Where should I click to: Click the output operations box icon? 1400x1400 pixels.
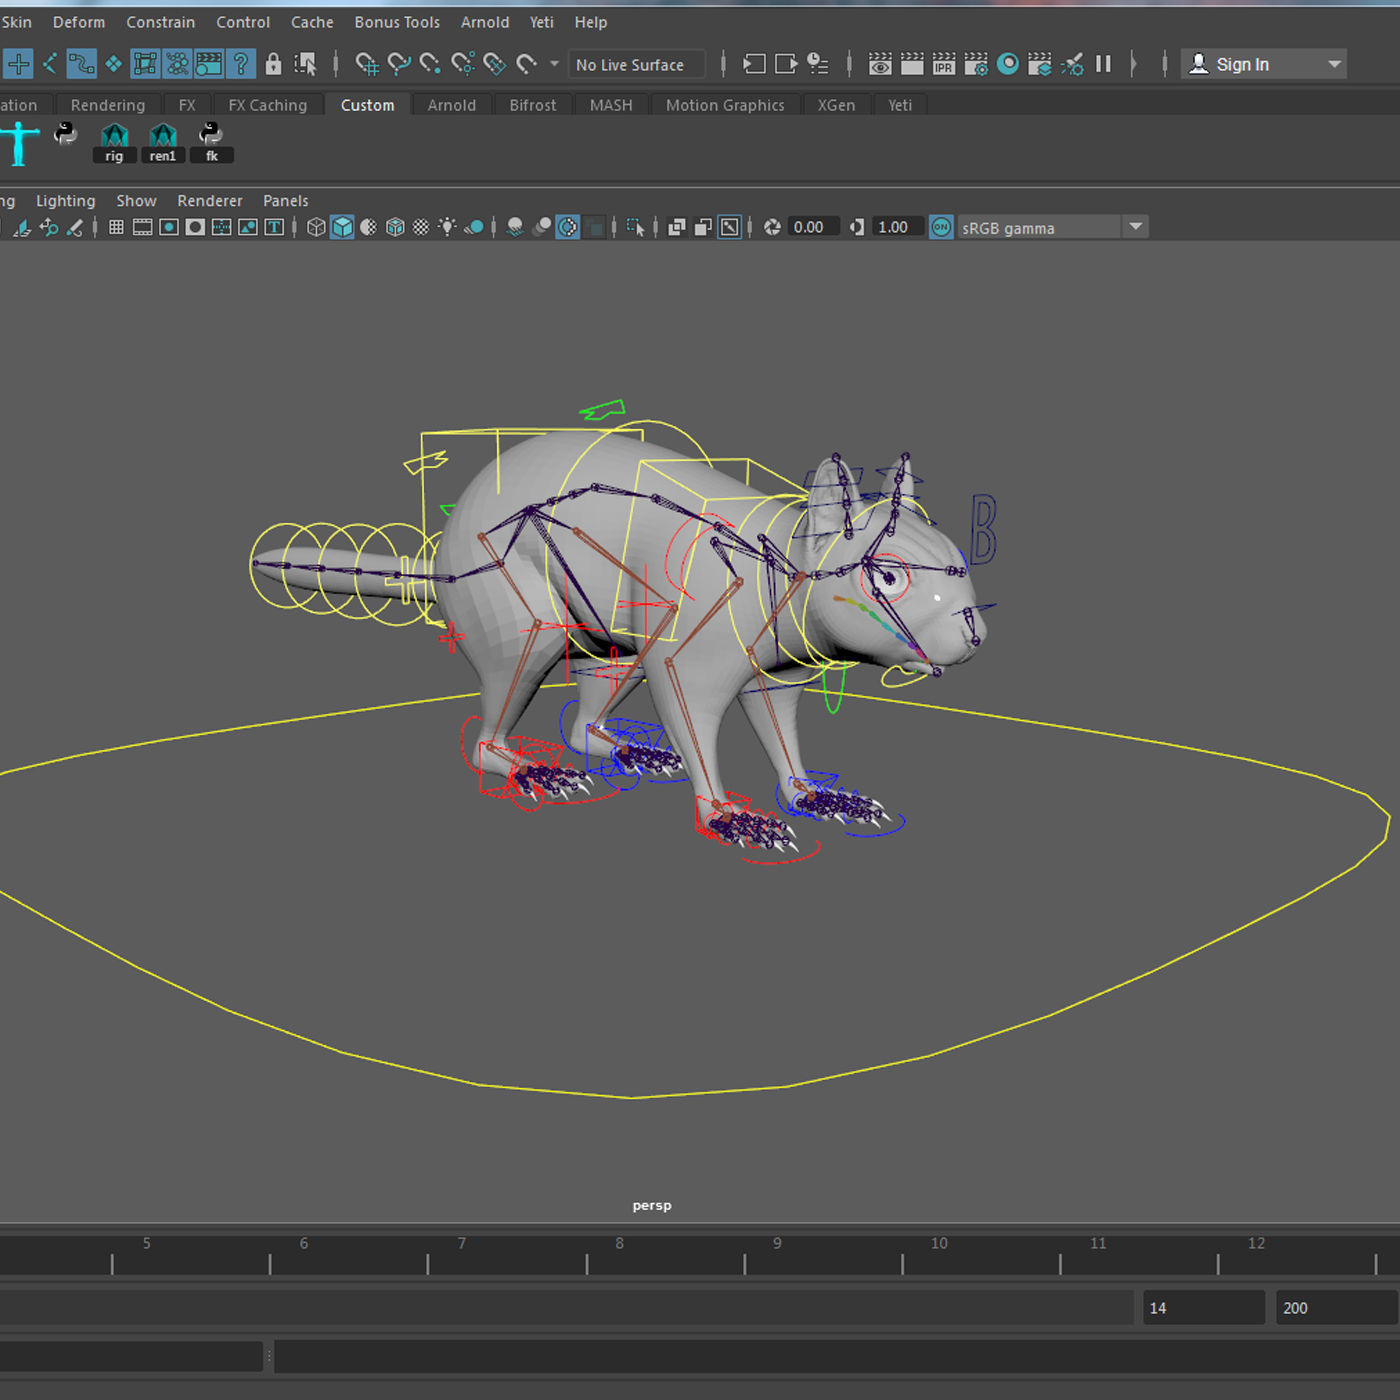point(786,64)
